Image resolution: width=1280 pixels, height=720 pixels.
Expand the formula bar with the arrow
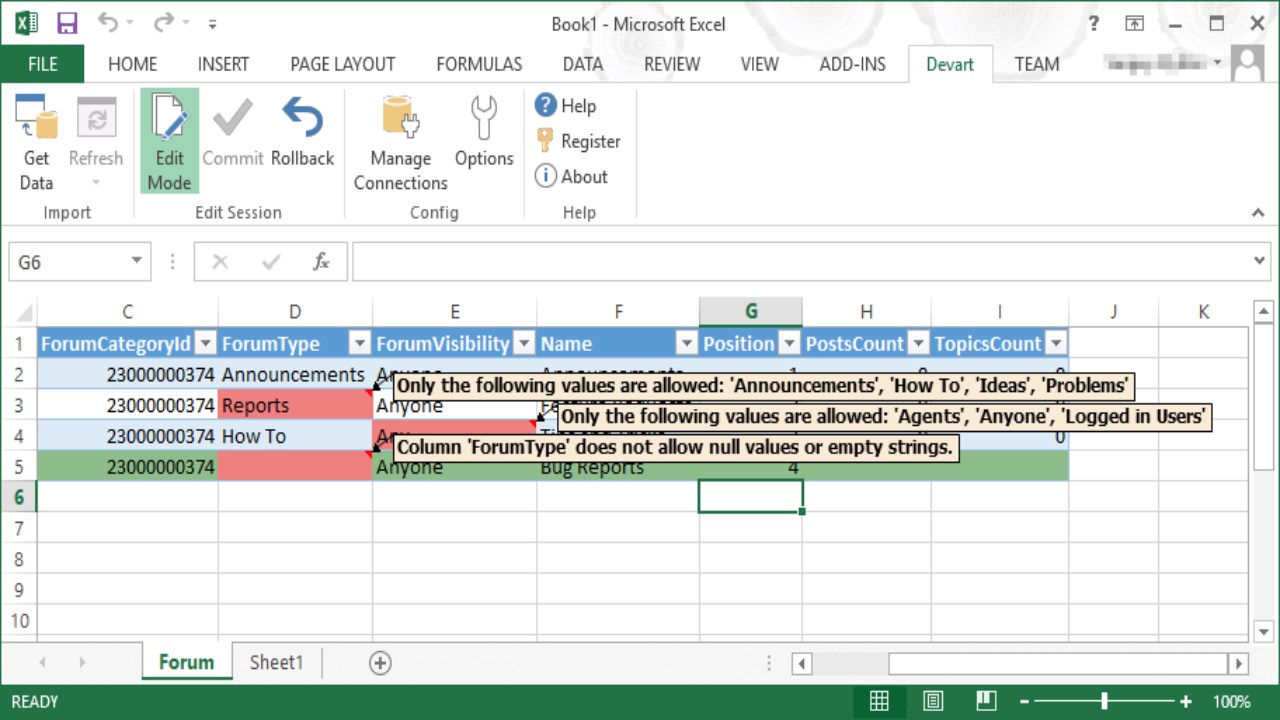1260,262
